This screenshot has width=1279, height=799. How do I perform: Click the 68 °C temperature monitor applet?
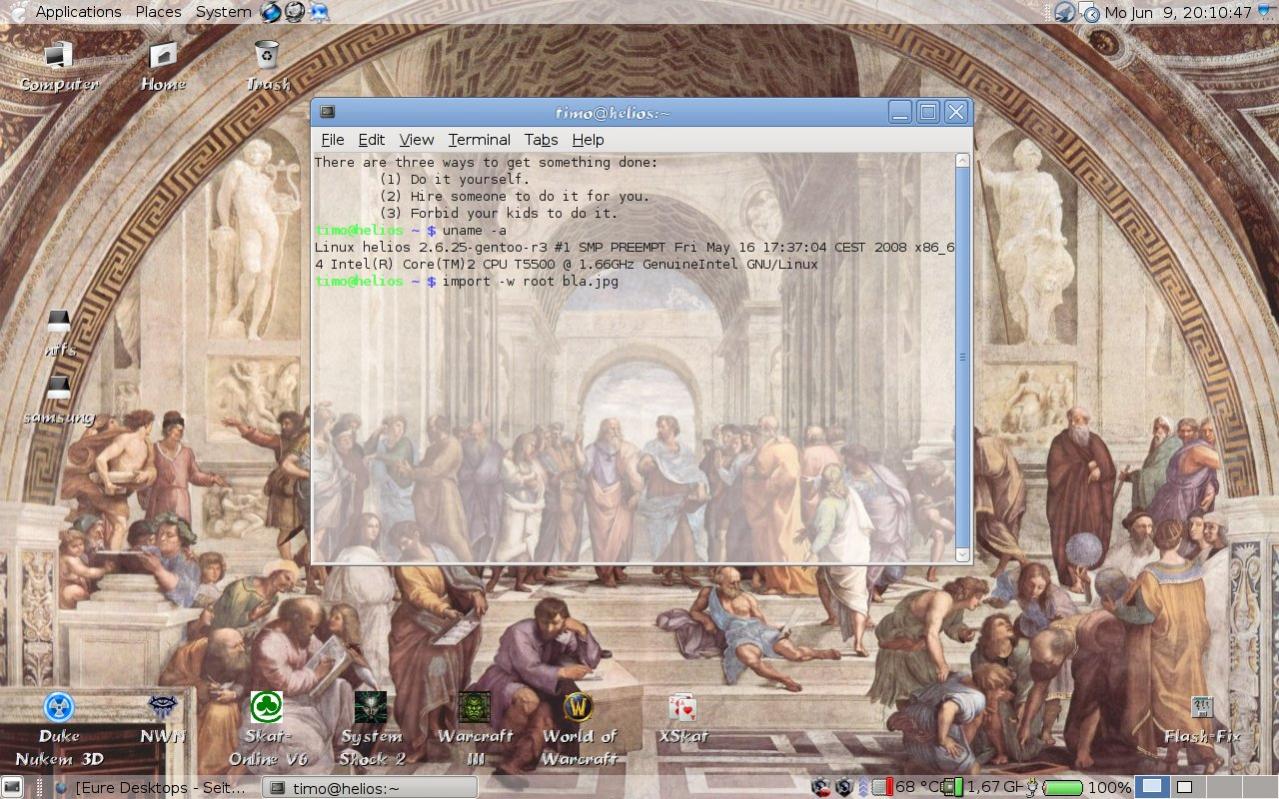906,787
